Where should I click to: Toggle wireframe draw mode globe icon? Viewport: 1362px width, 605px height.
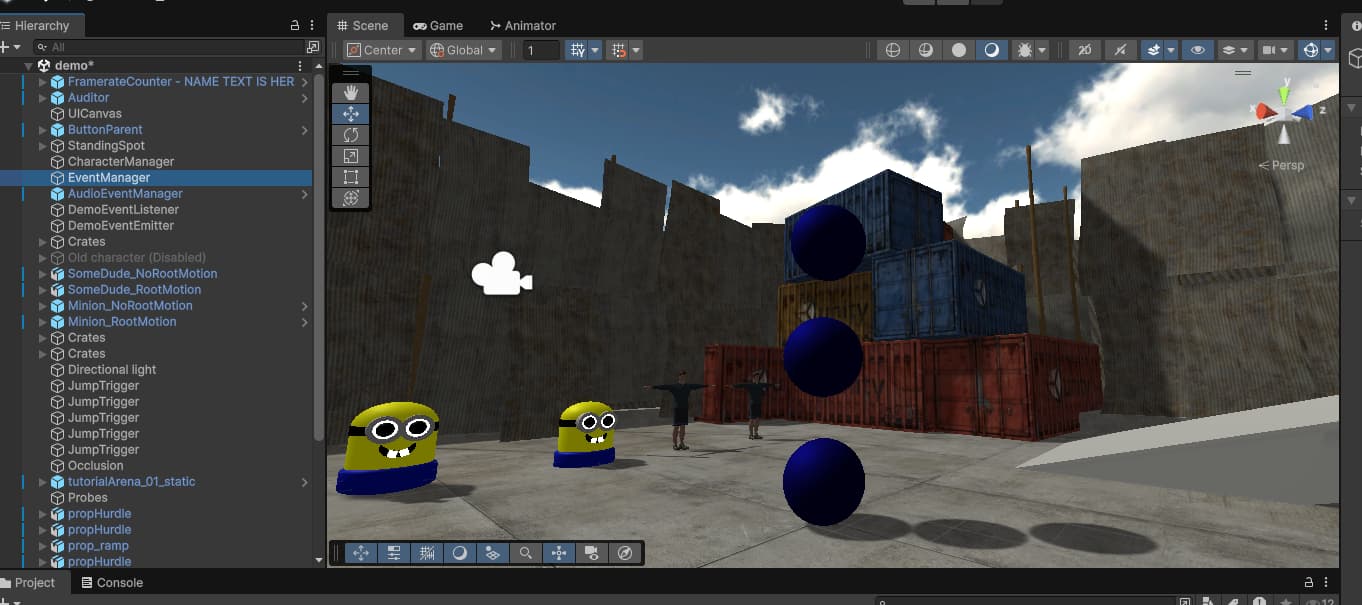click(893, 50)
